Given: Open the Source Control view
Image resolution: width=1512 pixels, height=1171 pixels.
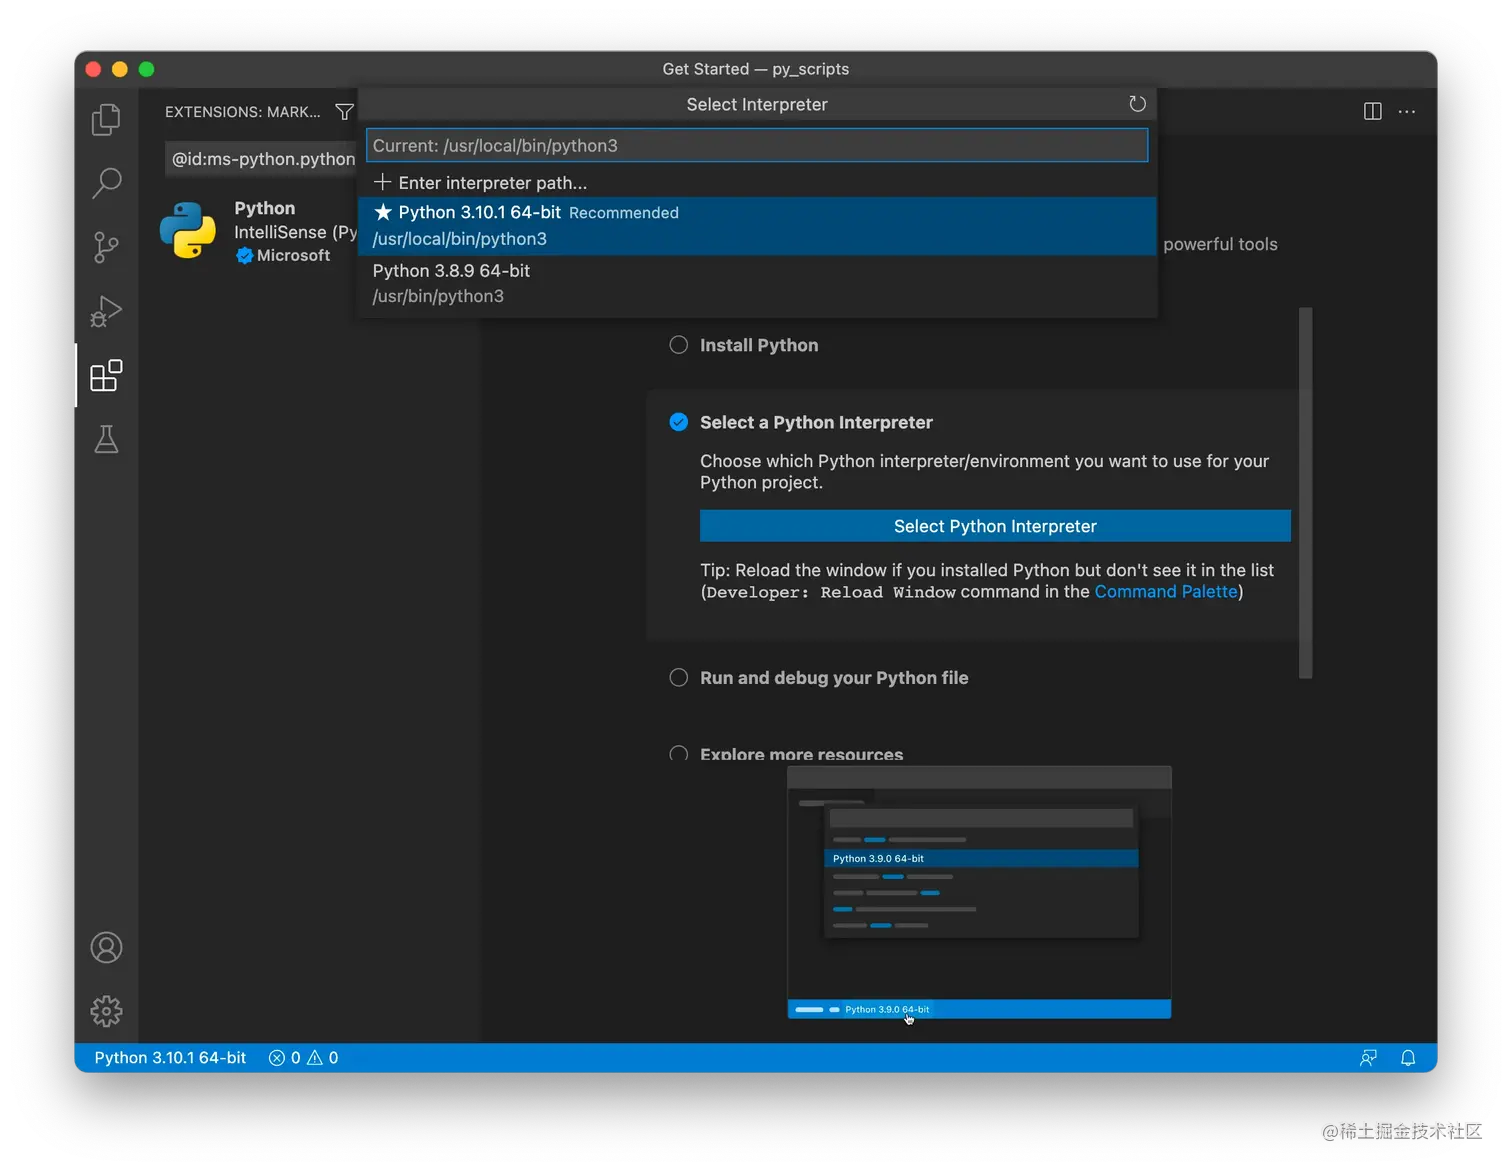Looking at the screenshot, I should pyautogui.click(x=106, y=247).
